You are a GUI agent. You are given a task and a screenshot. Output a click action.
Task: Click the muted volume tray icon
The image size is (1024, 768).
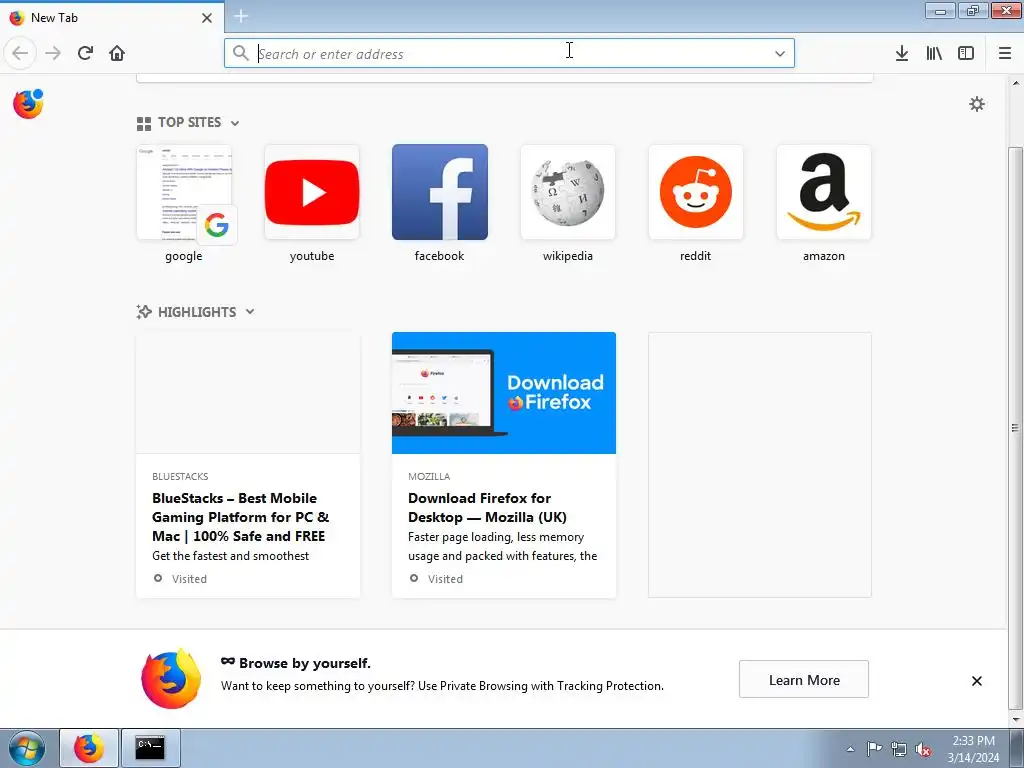click(923, 749)
